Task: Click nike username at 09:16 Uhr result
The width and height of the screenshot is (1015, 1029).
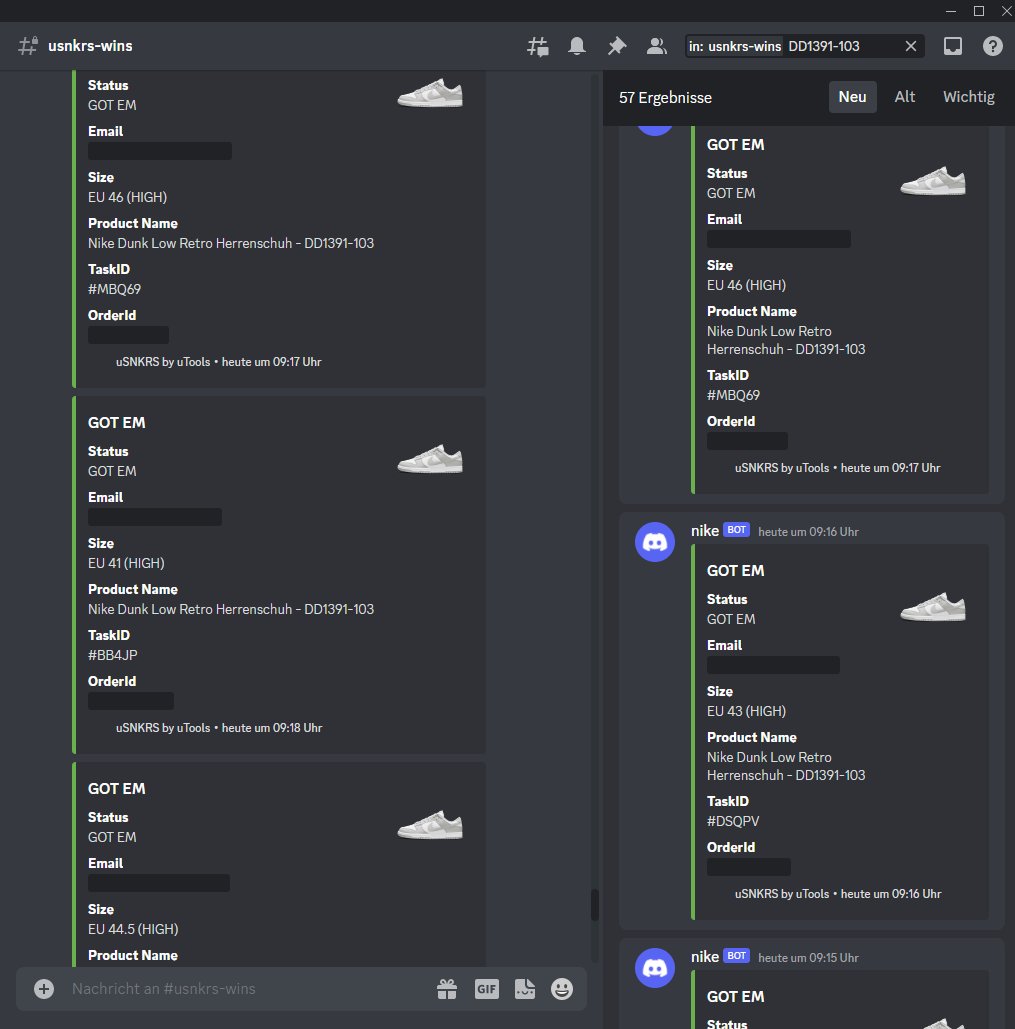Action: [705, 531]
